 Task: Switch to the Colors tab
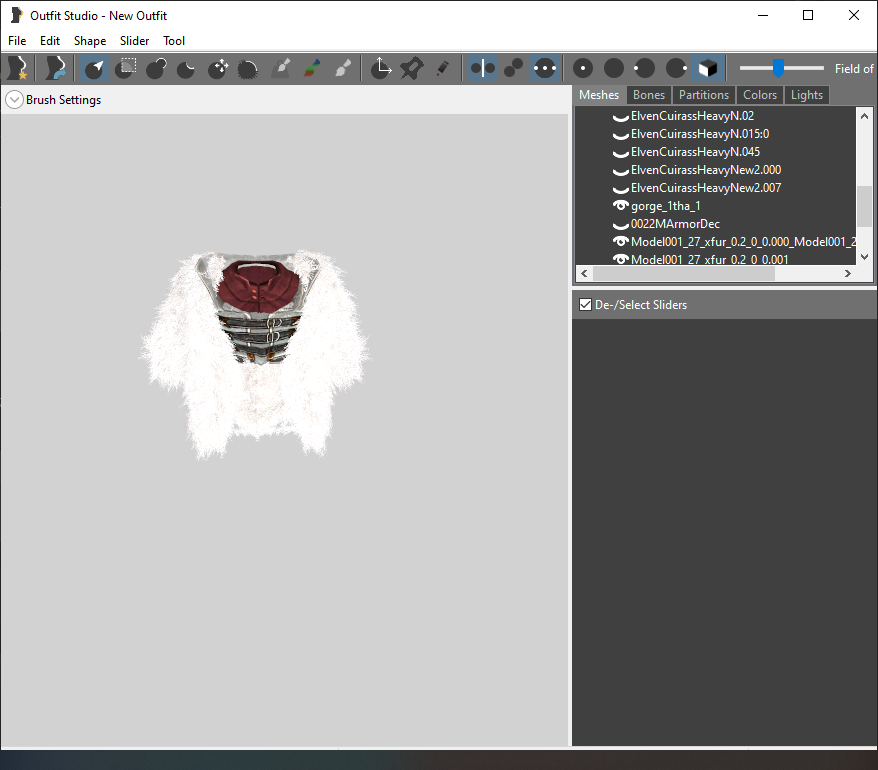click(x=760, y=95)
